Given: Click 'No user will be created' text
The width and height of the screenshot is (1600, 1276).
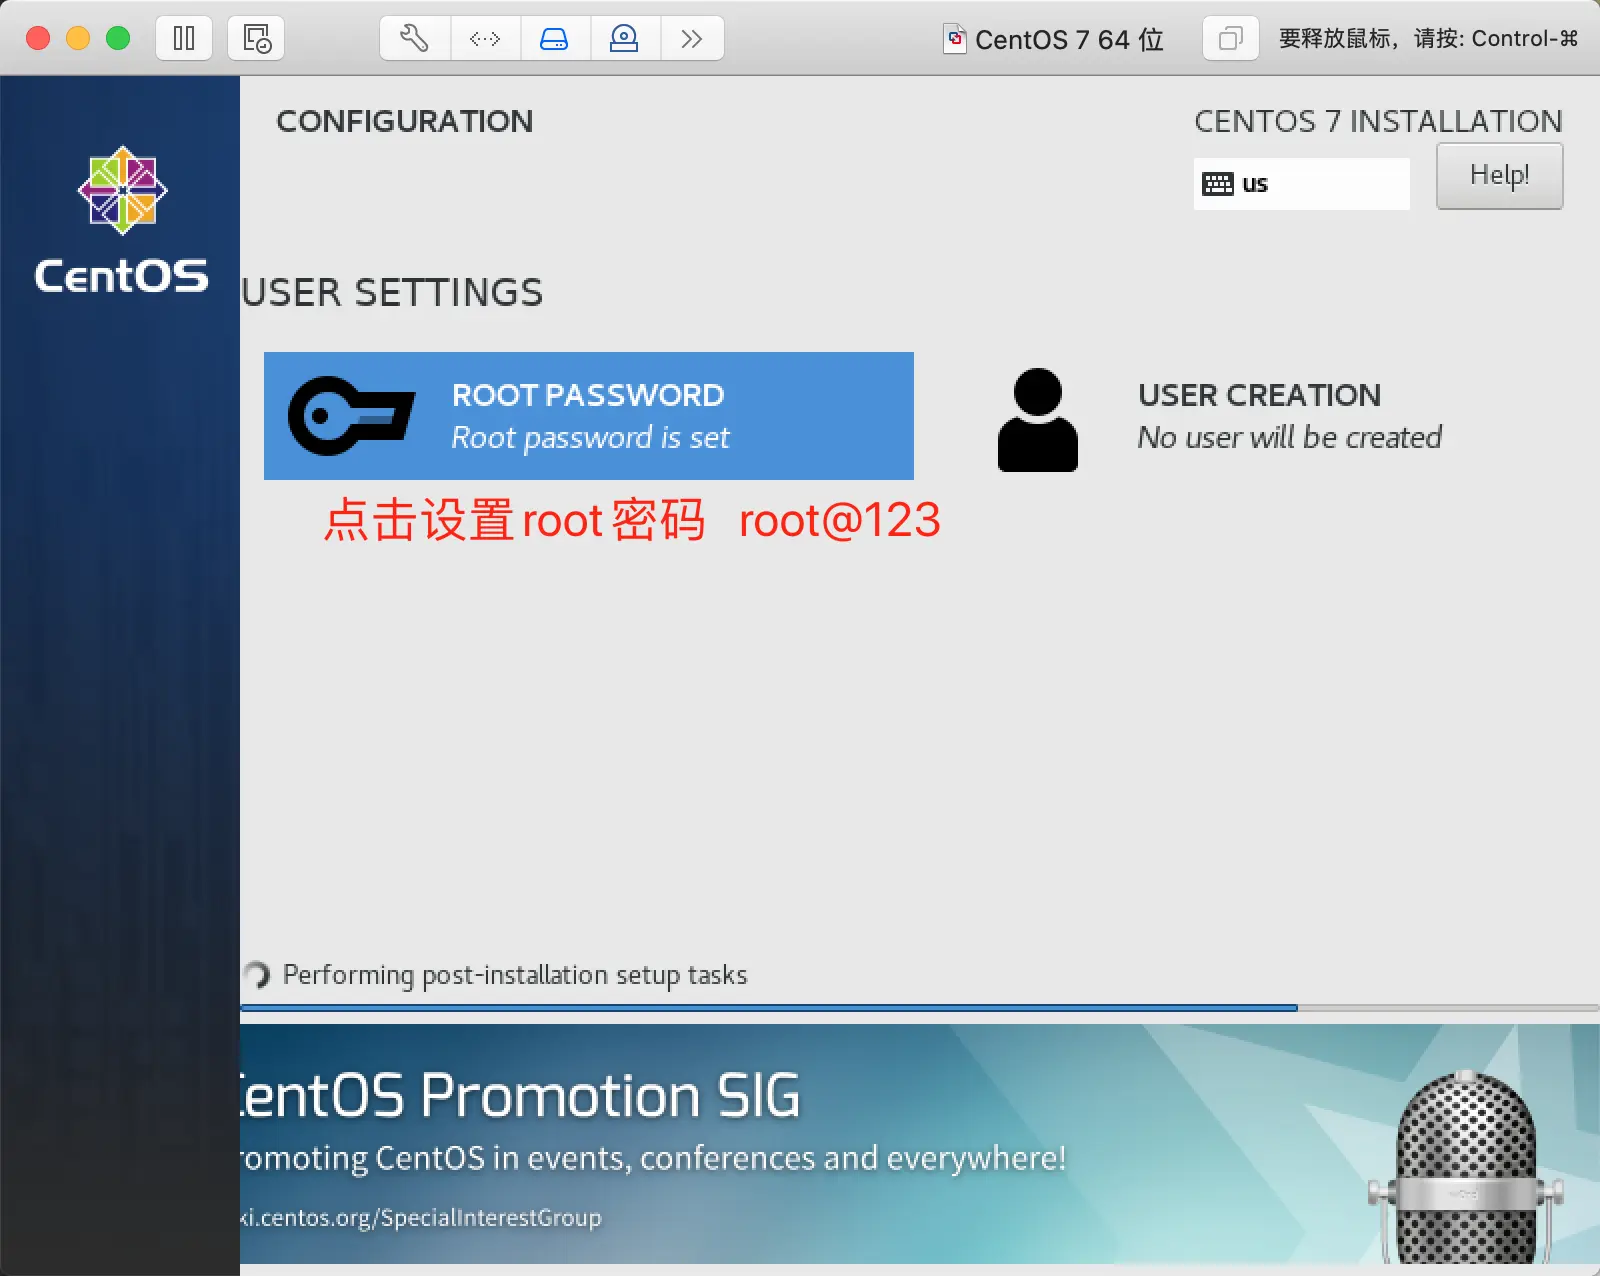Looking at the screenshot, I should pyautogui.click(x=1290, y=438).
